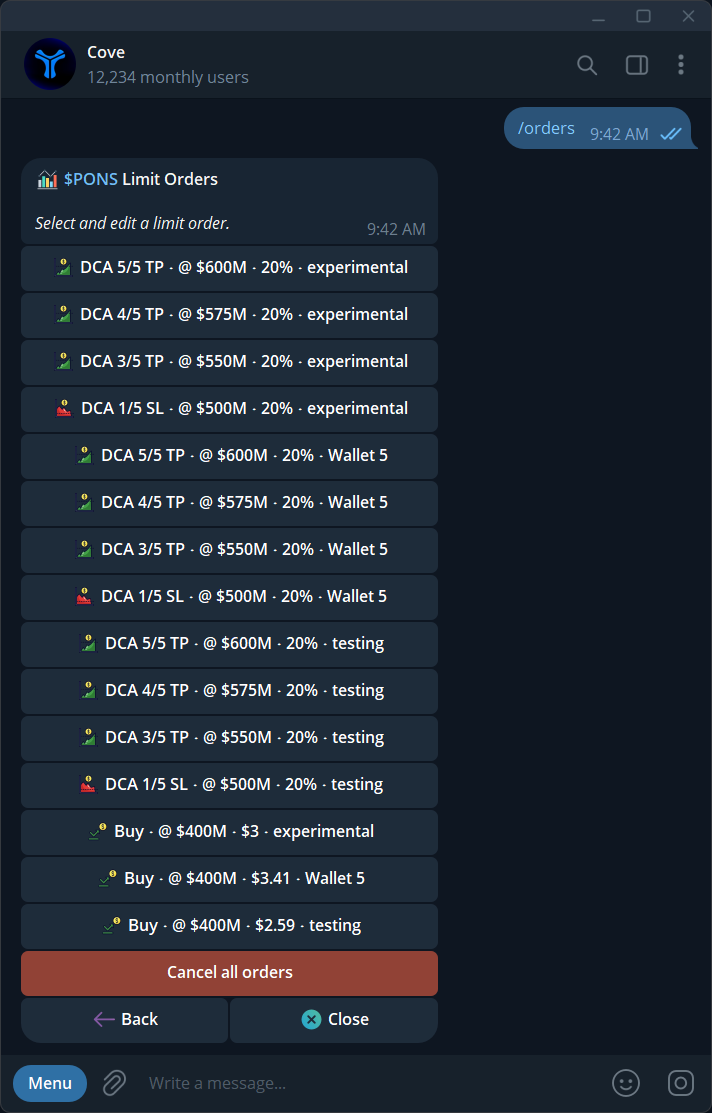This screenshot has width=712, height=1113.
Task: Select DCA 3/5 TP $550M experimental order
Action: pyautogui.click(x=229, y=361)
